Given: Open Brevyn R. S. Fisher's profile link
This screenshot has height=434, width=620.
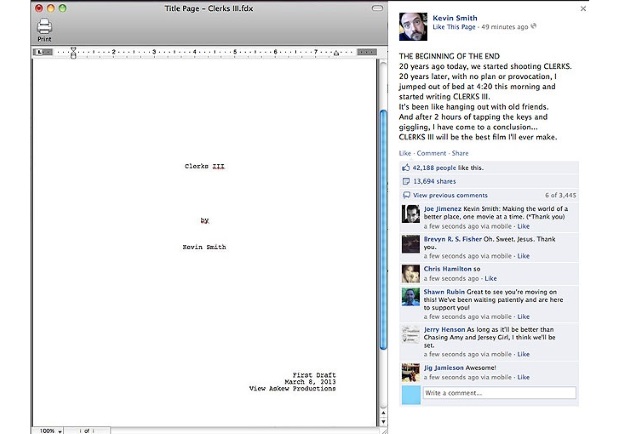Looking at the screenshot, I should click(x=453, y=239).
